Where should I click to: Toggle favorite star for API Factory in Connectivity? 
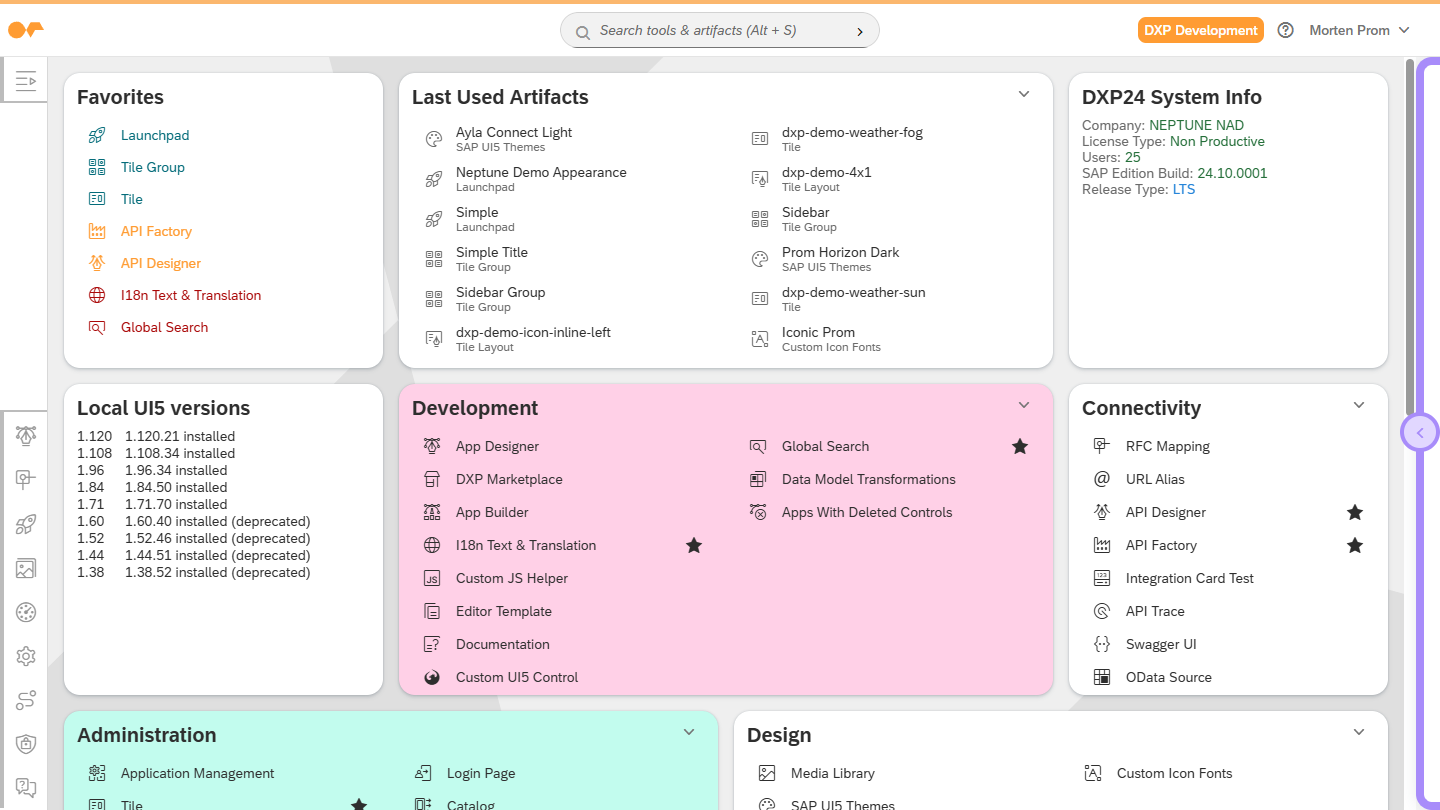coord(1354,545)
